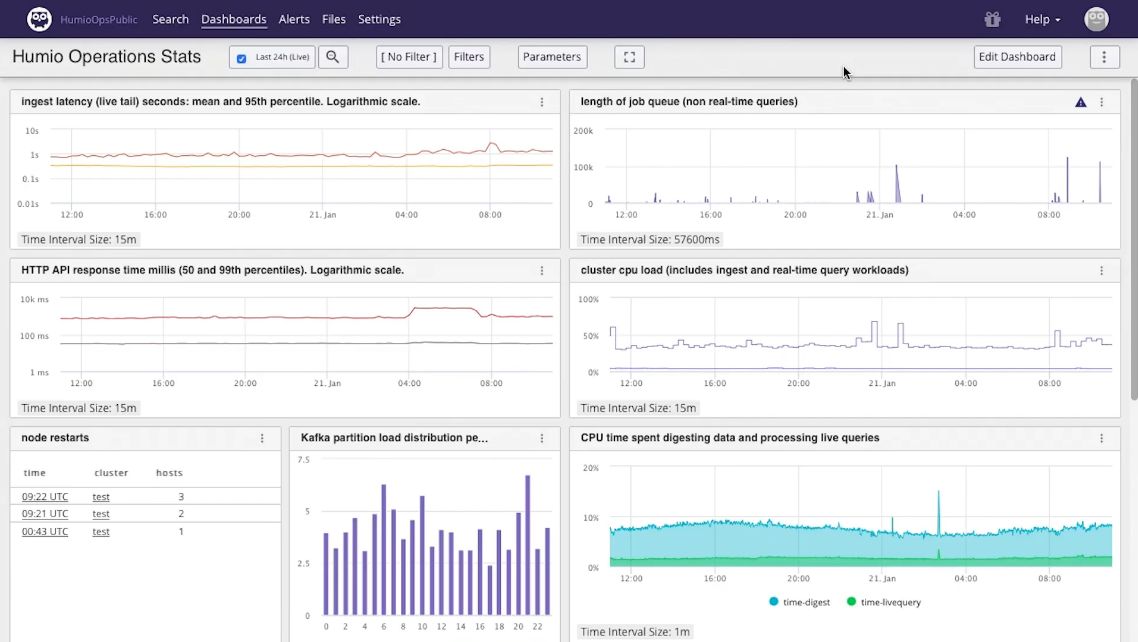The image size is (1138, 642).
Task: Click test cluster link in 09:22 row
Action: [101, 497]
